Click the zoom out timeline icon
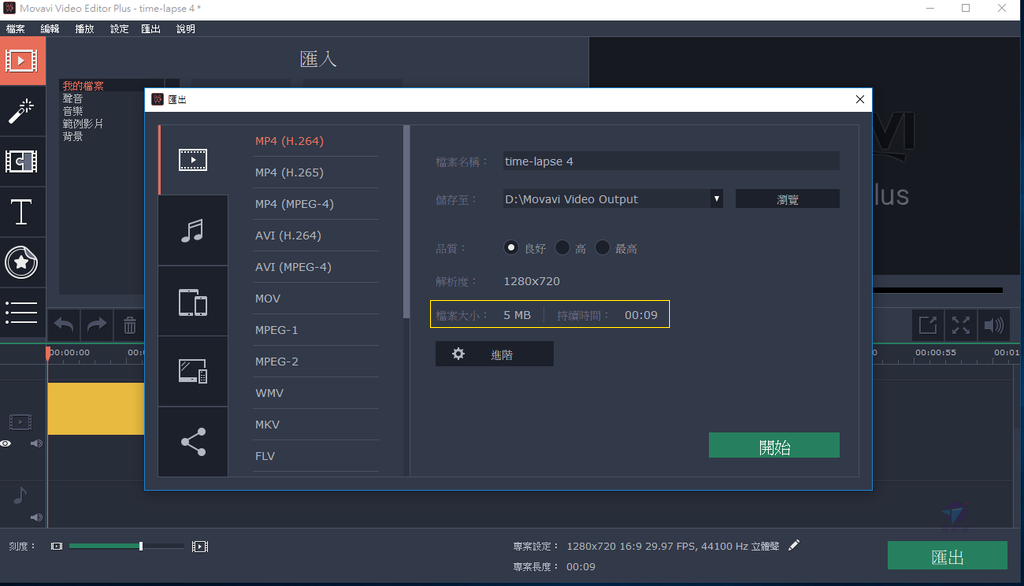This screenshot has height=586, width=1024. [57, 546]
